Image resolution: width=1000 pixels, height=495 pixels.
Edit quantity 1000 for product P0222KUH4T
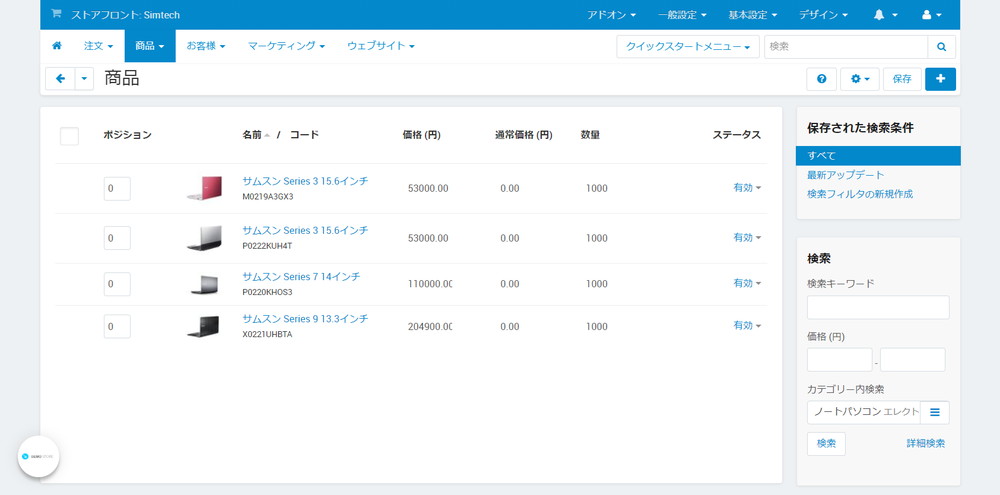click(597, 238)
